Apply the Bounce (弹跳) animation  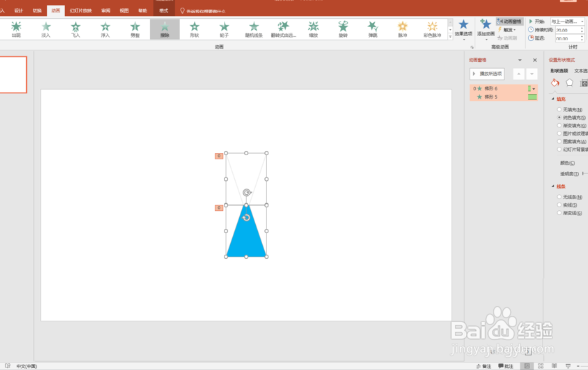(x=373, y=29)
